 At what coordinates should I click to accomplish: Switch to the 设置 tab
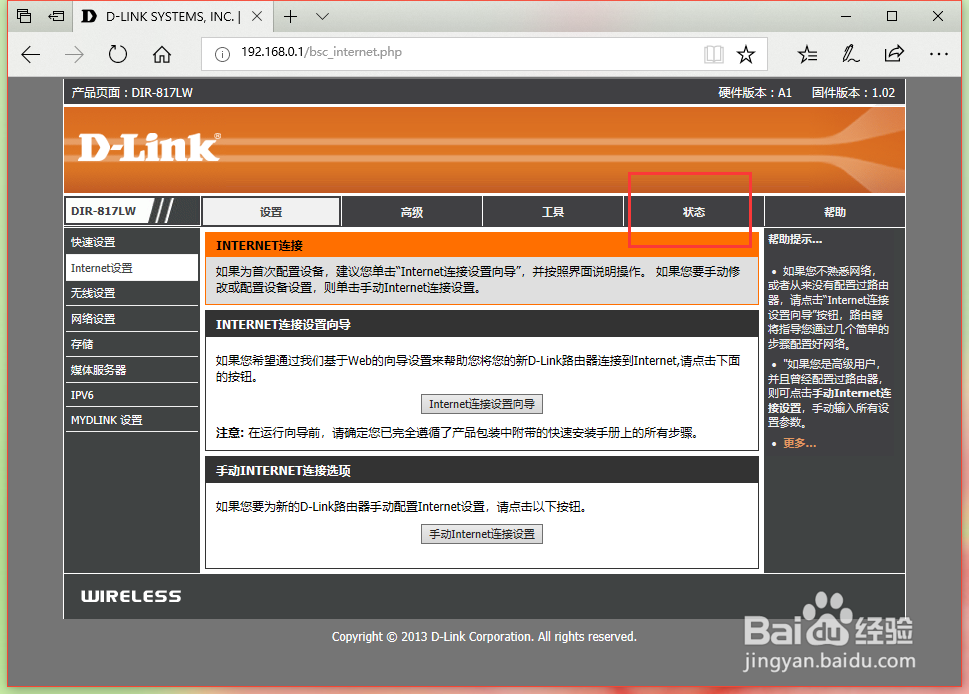[x=271, y=212]
